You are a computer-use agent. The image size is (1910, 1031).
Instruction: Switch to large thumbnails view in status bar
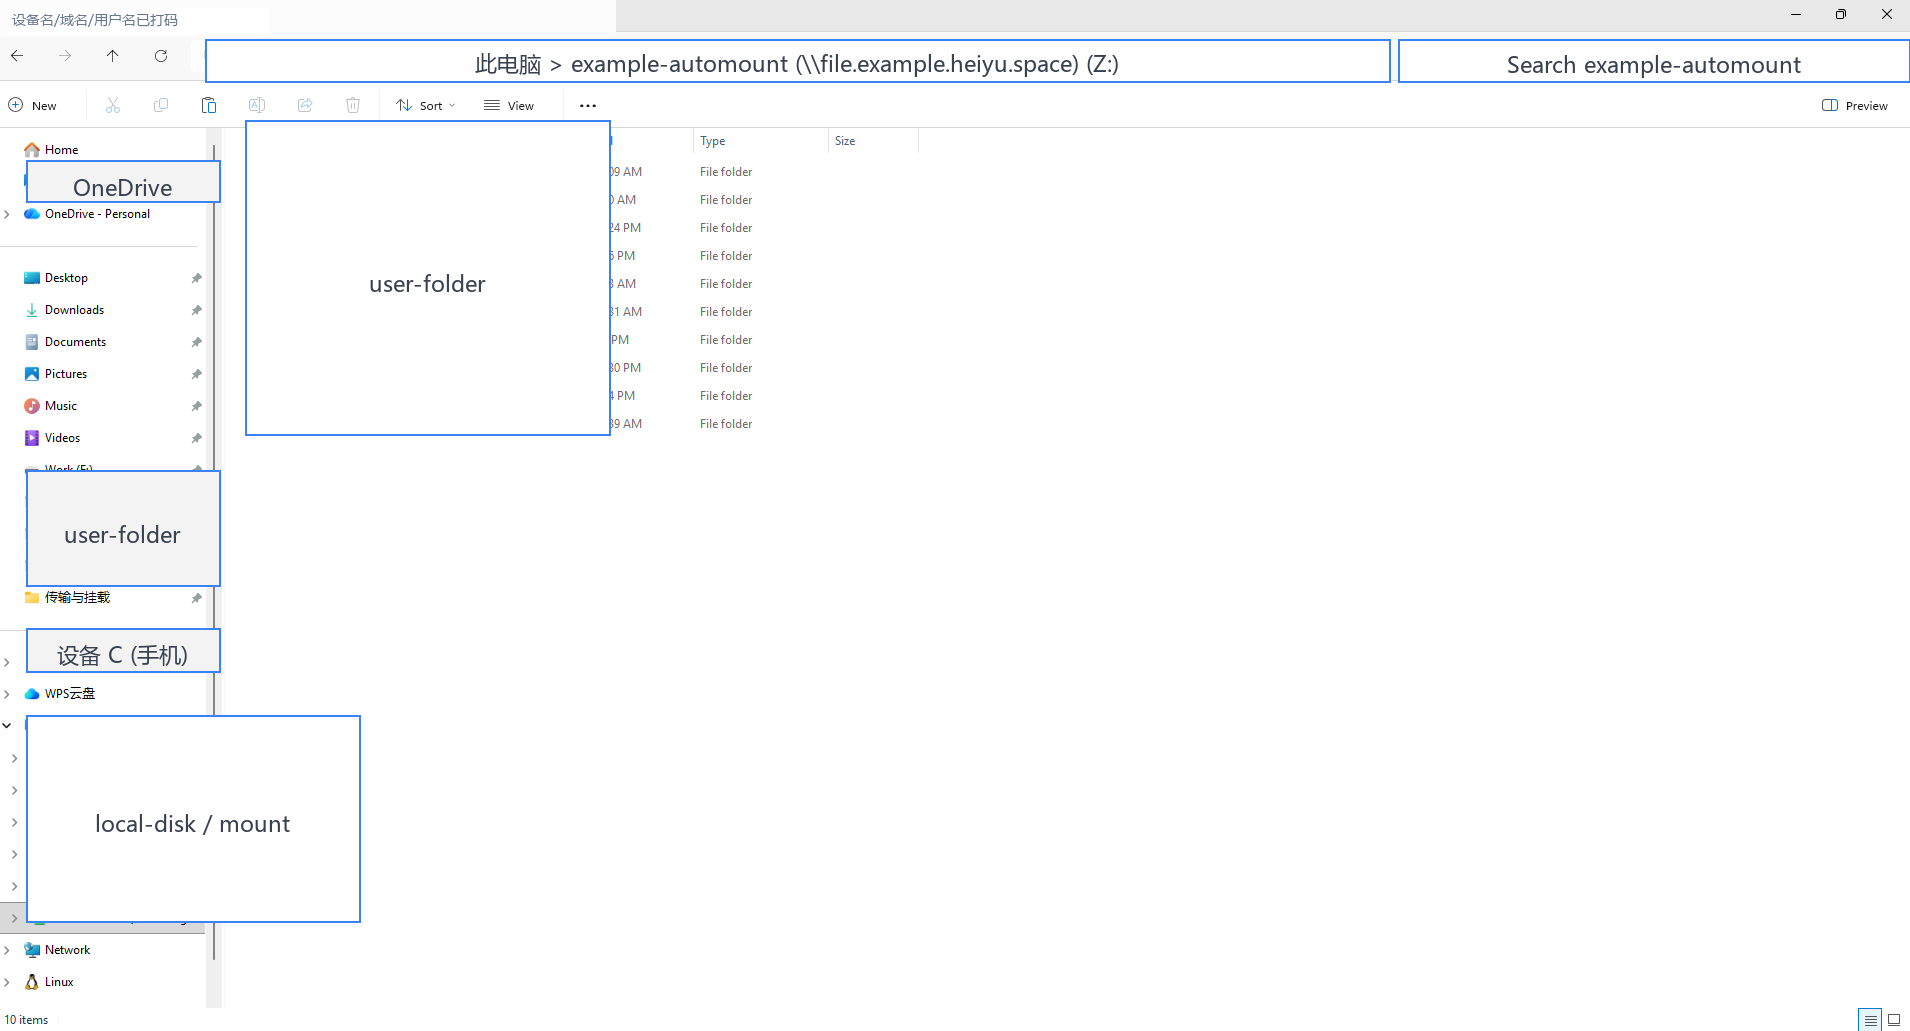(x=1894, y=1020)
